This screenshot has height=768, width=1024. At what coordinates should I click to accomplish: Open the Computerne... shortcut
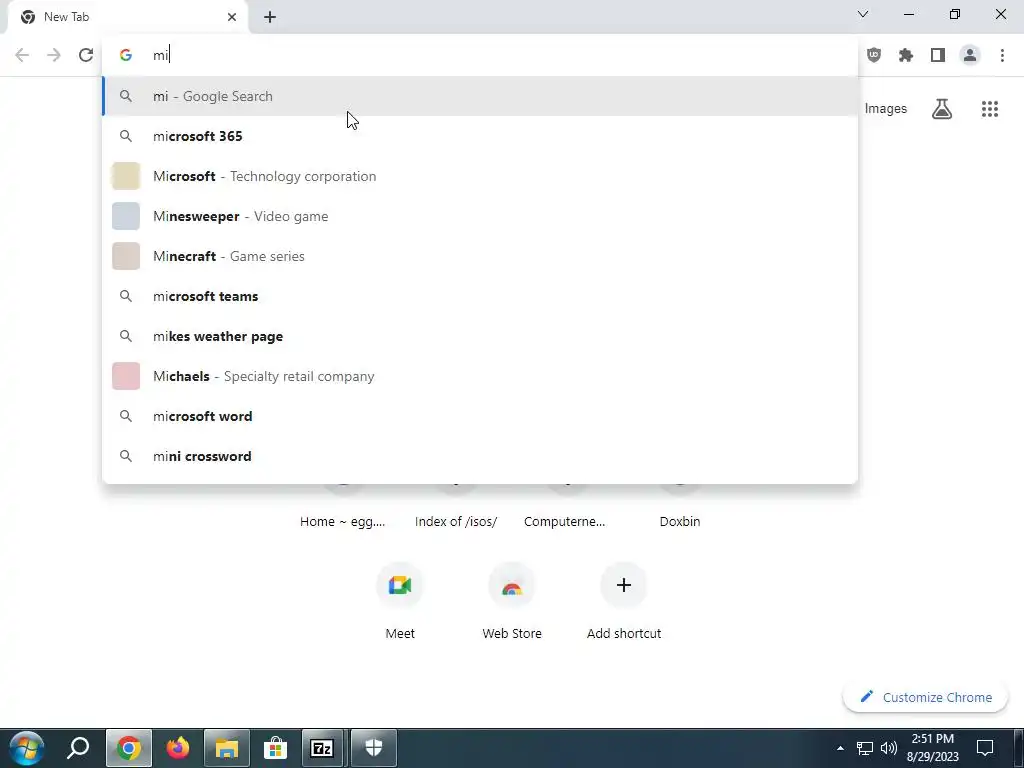coord(565,521)
